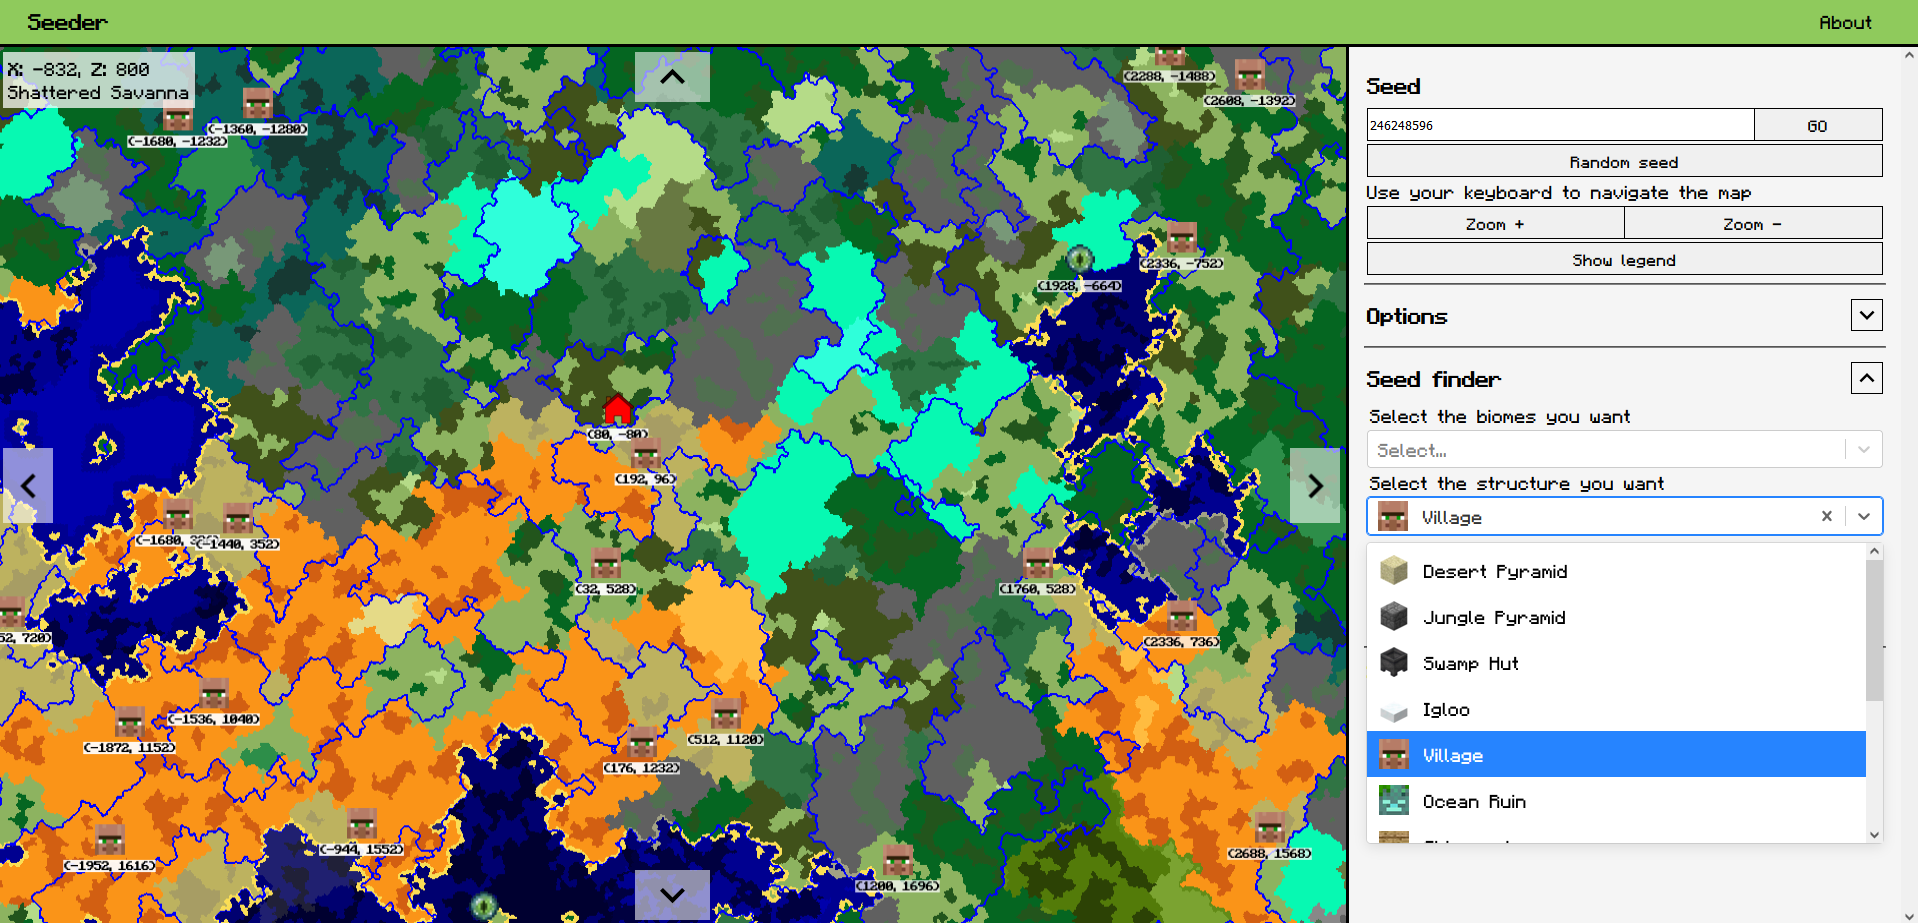Pan the map right with the arrow
1918x923 pixels.
point(1315,486)
